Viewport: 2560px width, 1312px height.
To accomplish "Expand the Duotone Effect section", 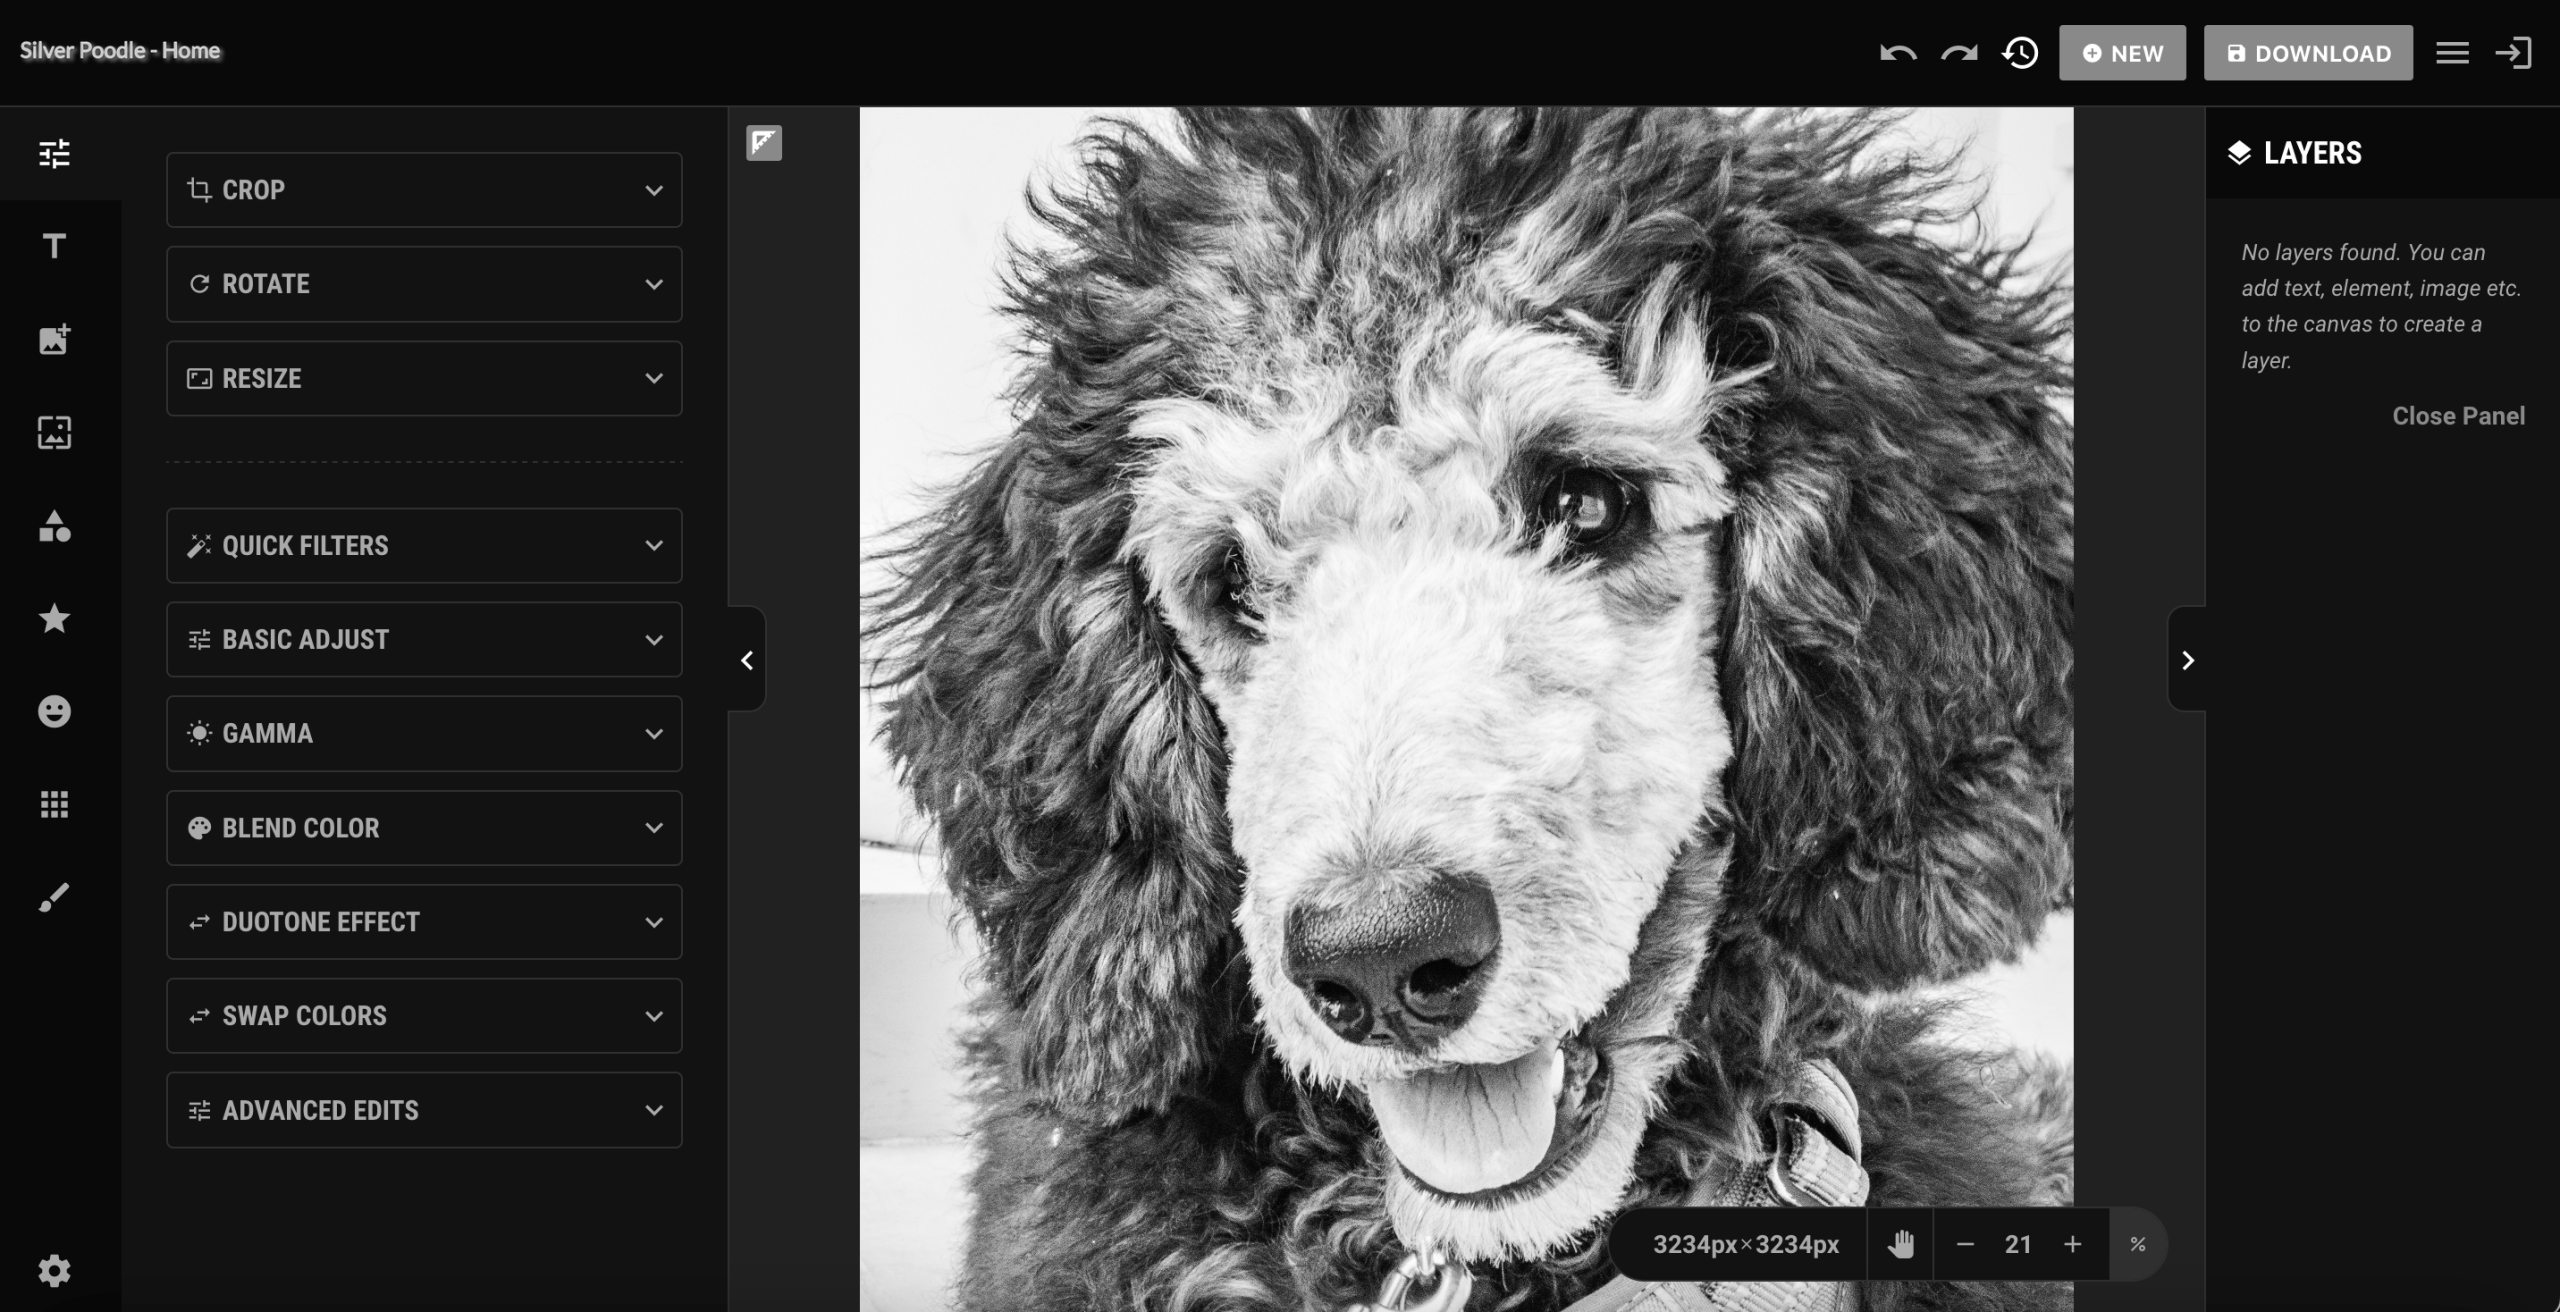I will tap(423, 922).
